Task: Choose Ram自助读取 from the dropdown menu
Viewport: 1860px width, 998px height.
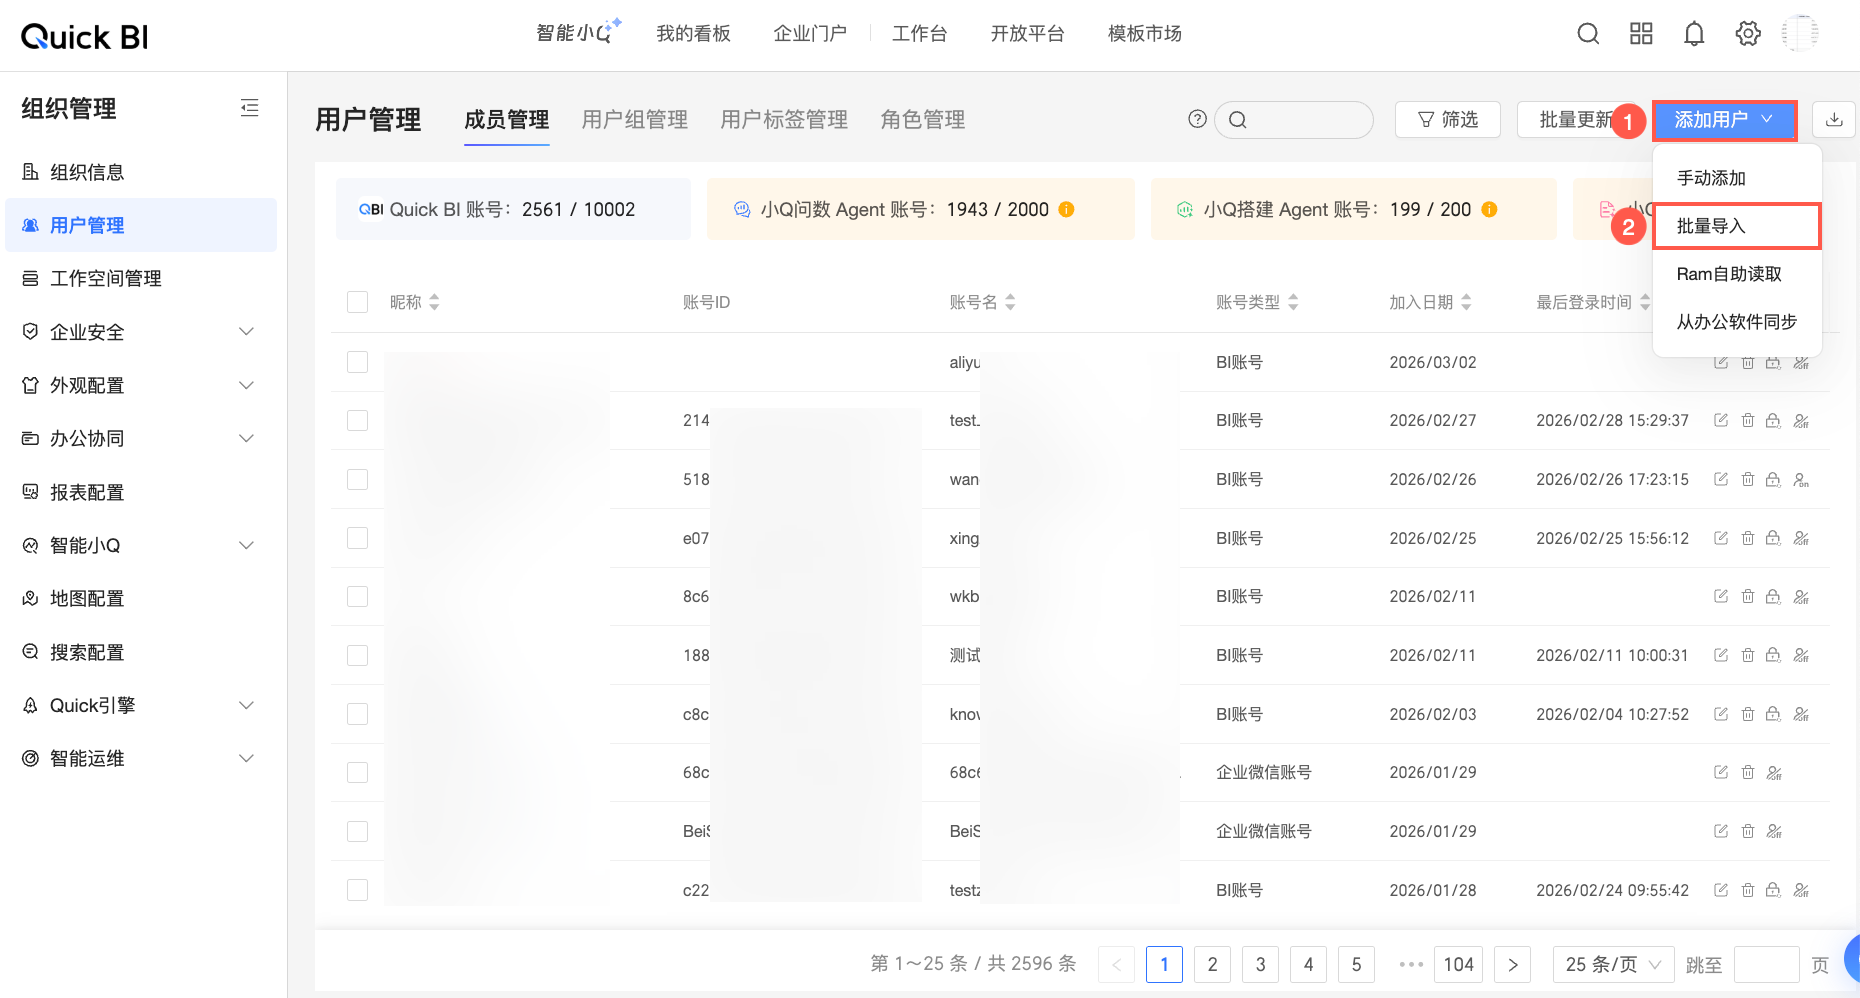Action: [1737, 274]
